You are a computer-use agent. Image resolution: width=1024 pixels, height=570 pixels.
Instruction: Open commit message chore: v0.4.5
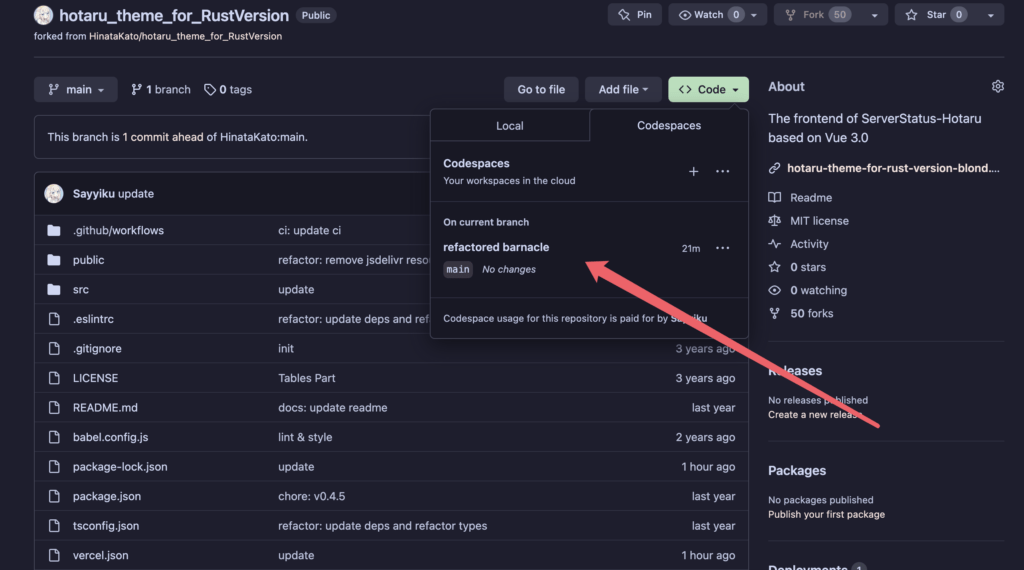312,496
